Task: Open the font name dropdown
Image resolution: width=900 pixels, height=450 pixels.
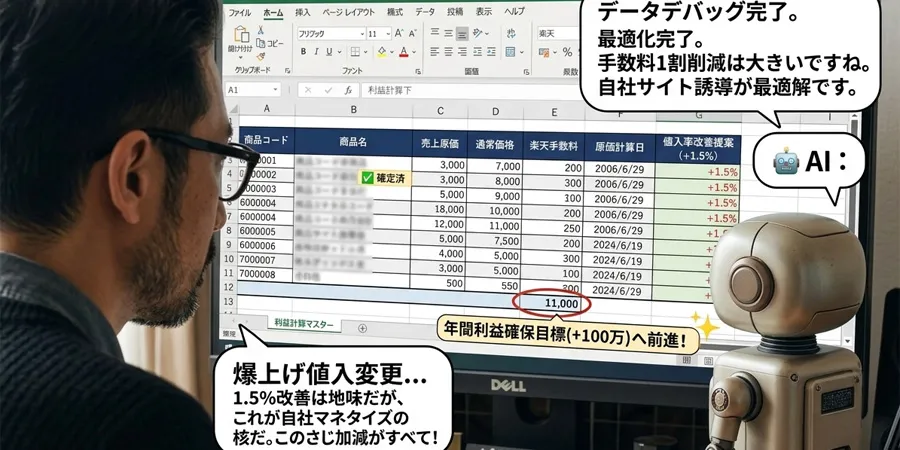Action: coord(362,34)
